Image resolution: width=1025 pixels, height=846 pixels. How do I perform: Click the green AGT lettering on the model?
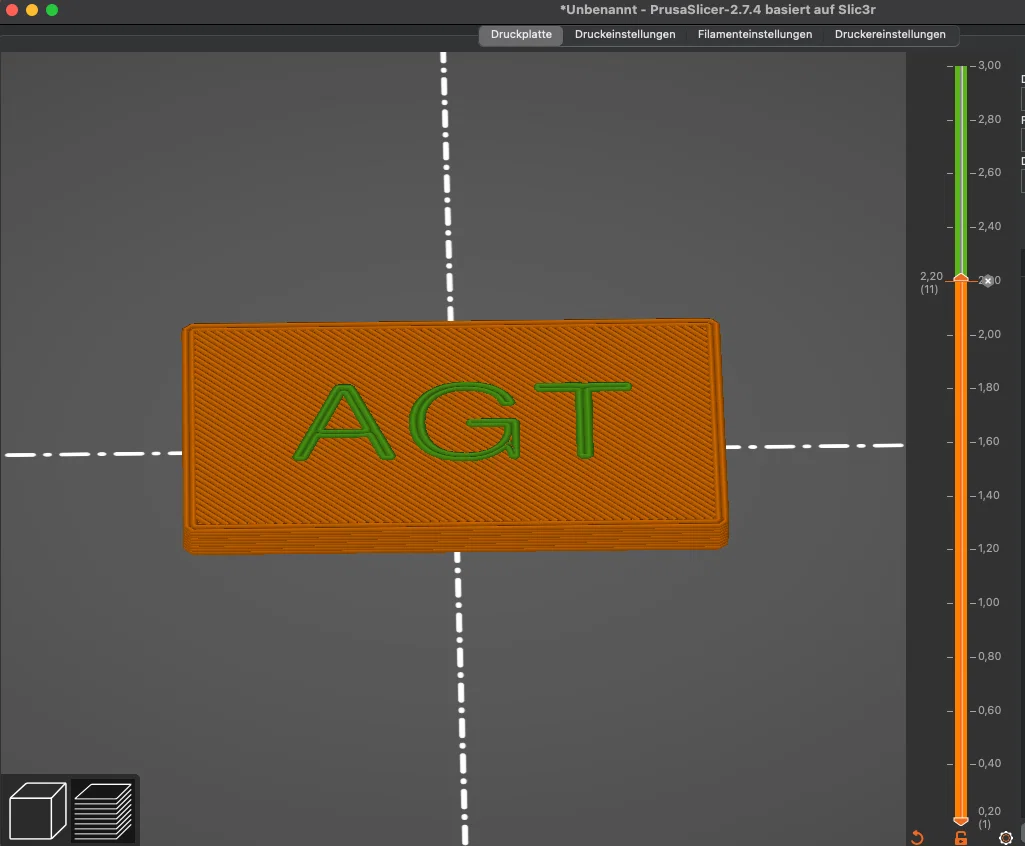[x=462, y=420]
